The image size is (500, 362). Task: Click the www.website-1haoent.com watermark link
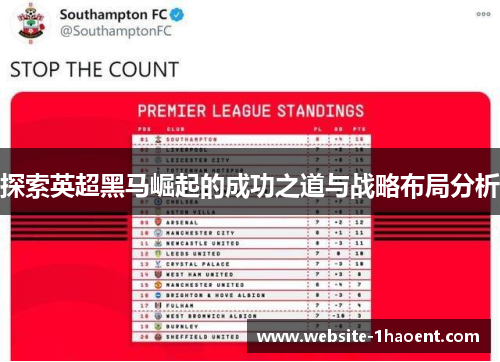point(368,336)
